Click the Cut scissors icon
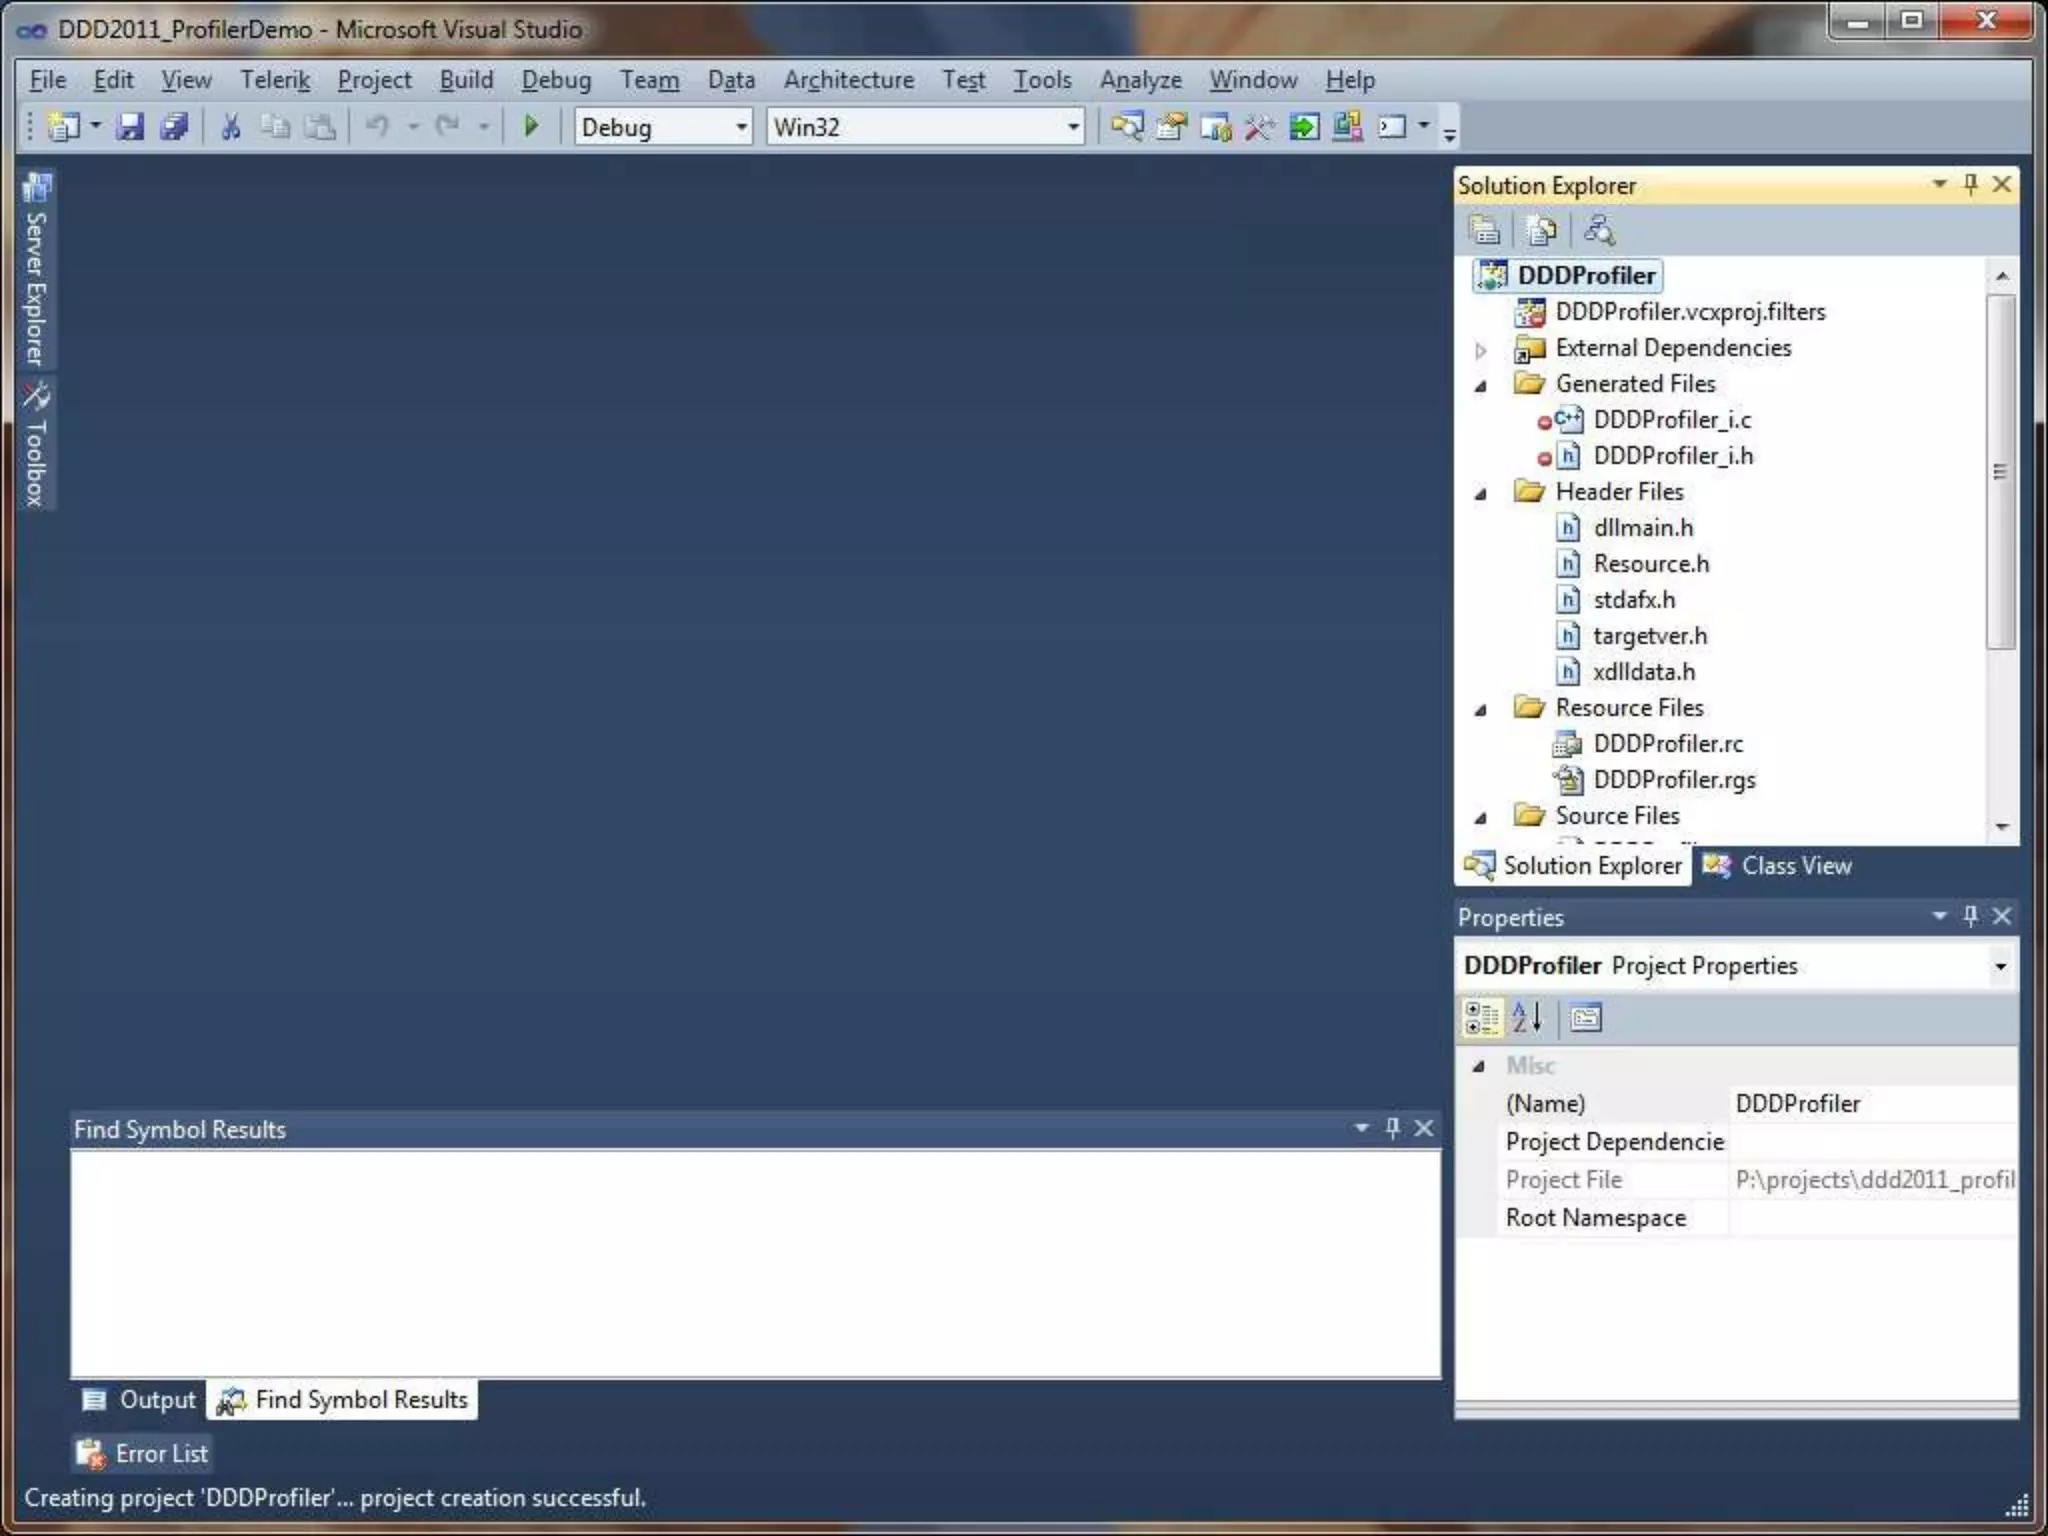 tap(230, 126)
